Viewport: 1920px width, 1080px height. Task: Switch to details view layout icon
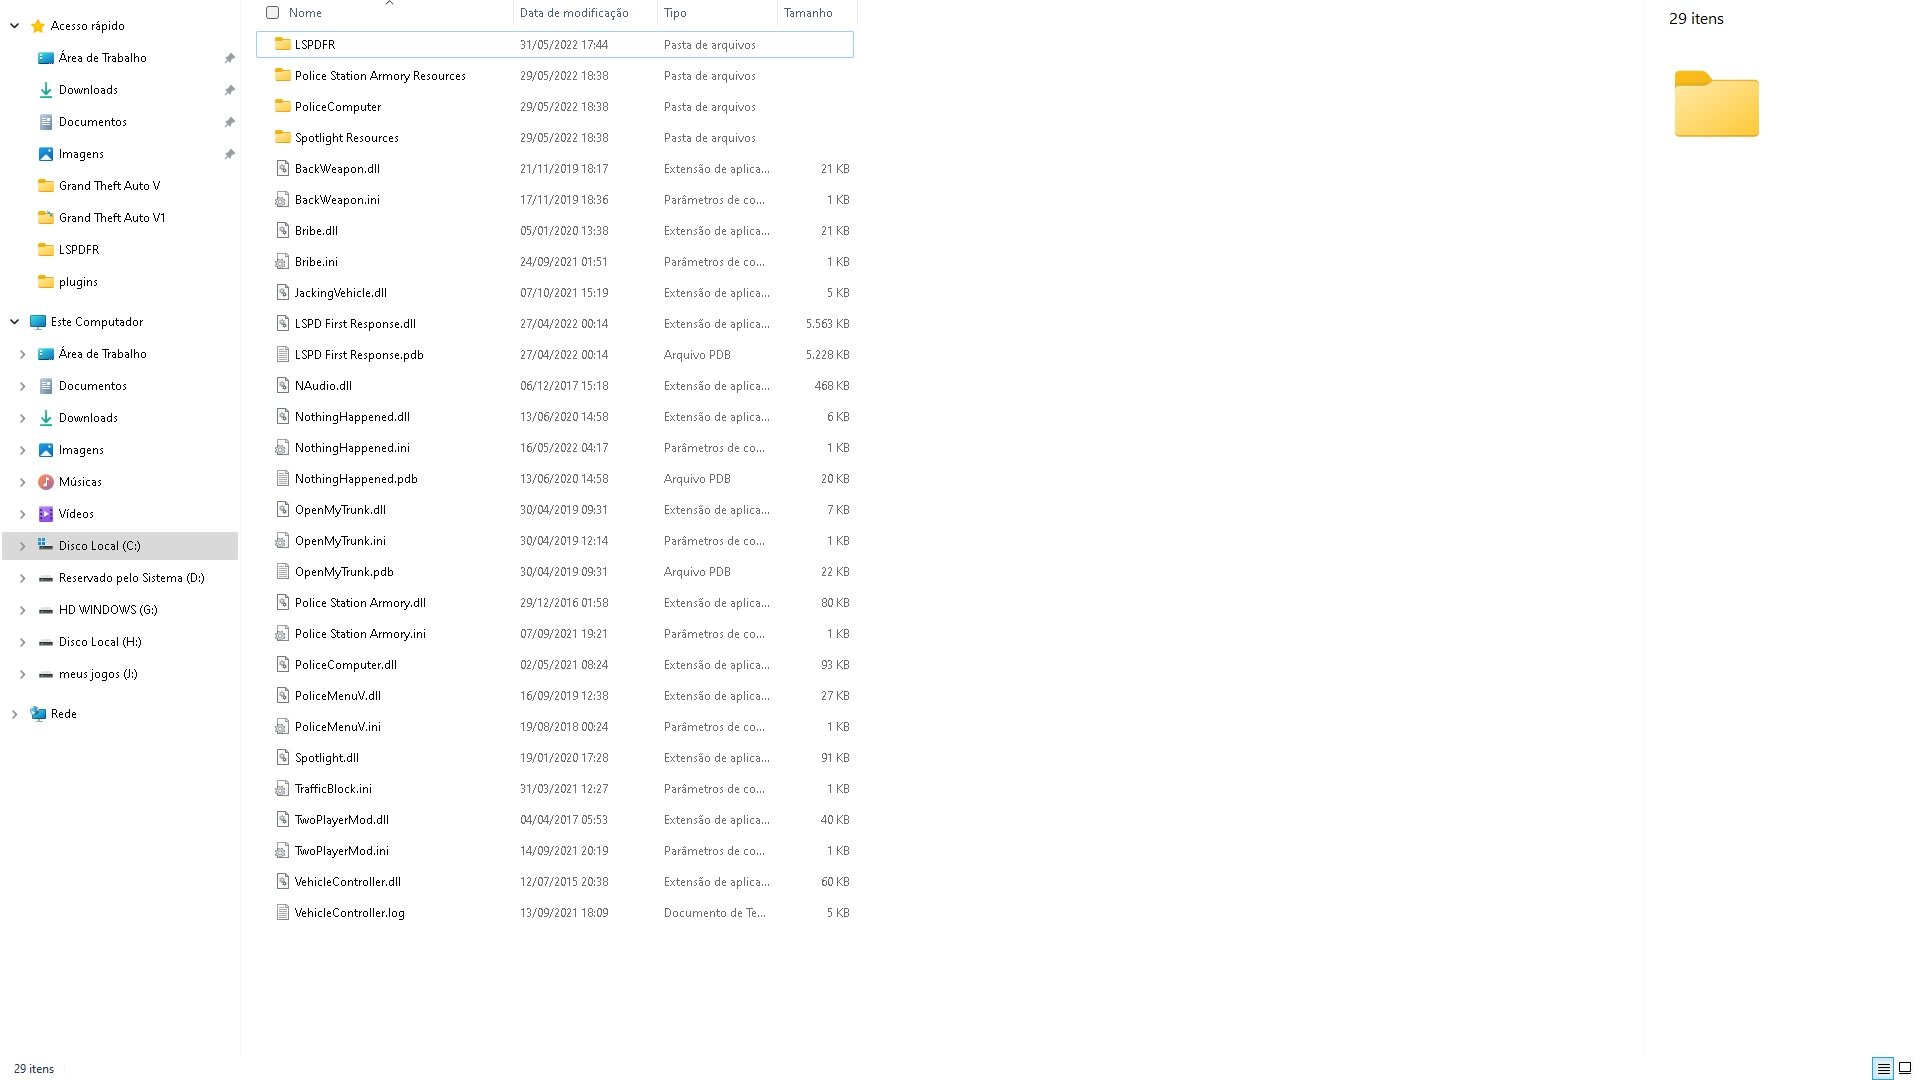(x=1883, y=1068)
